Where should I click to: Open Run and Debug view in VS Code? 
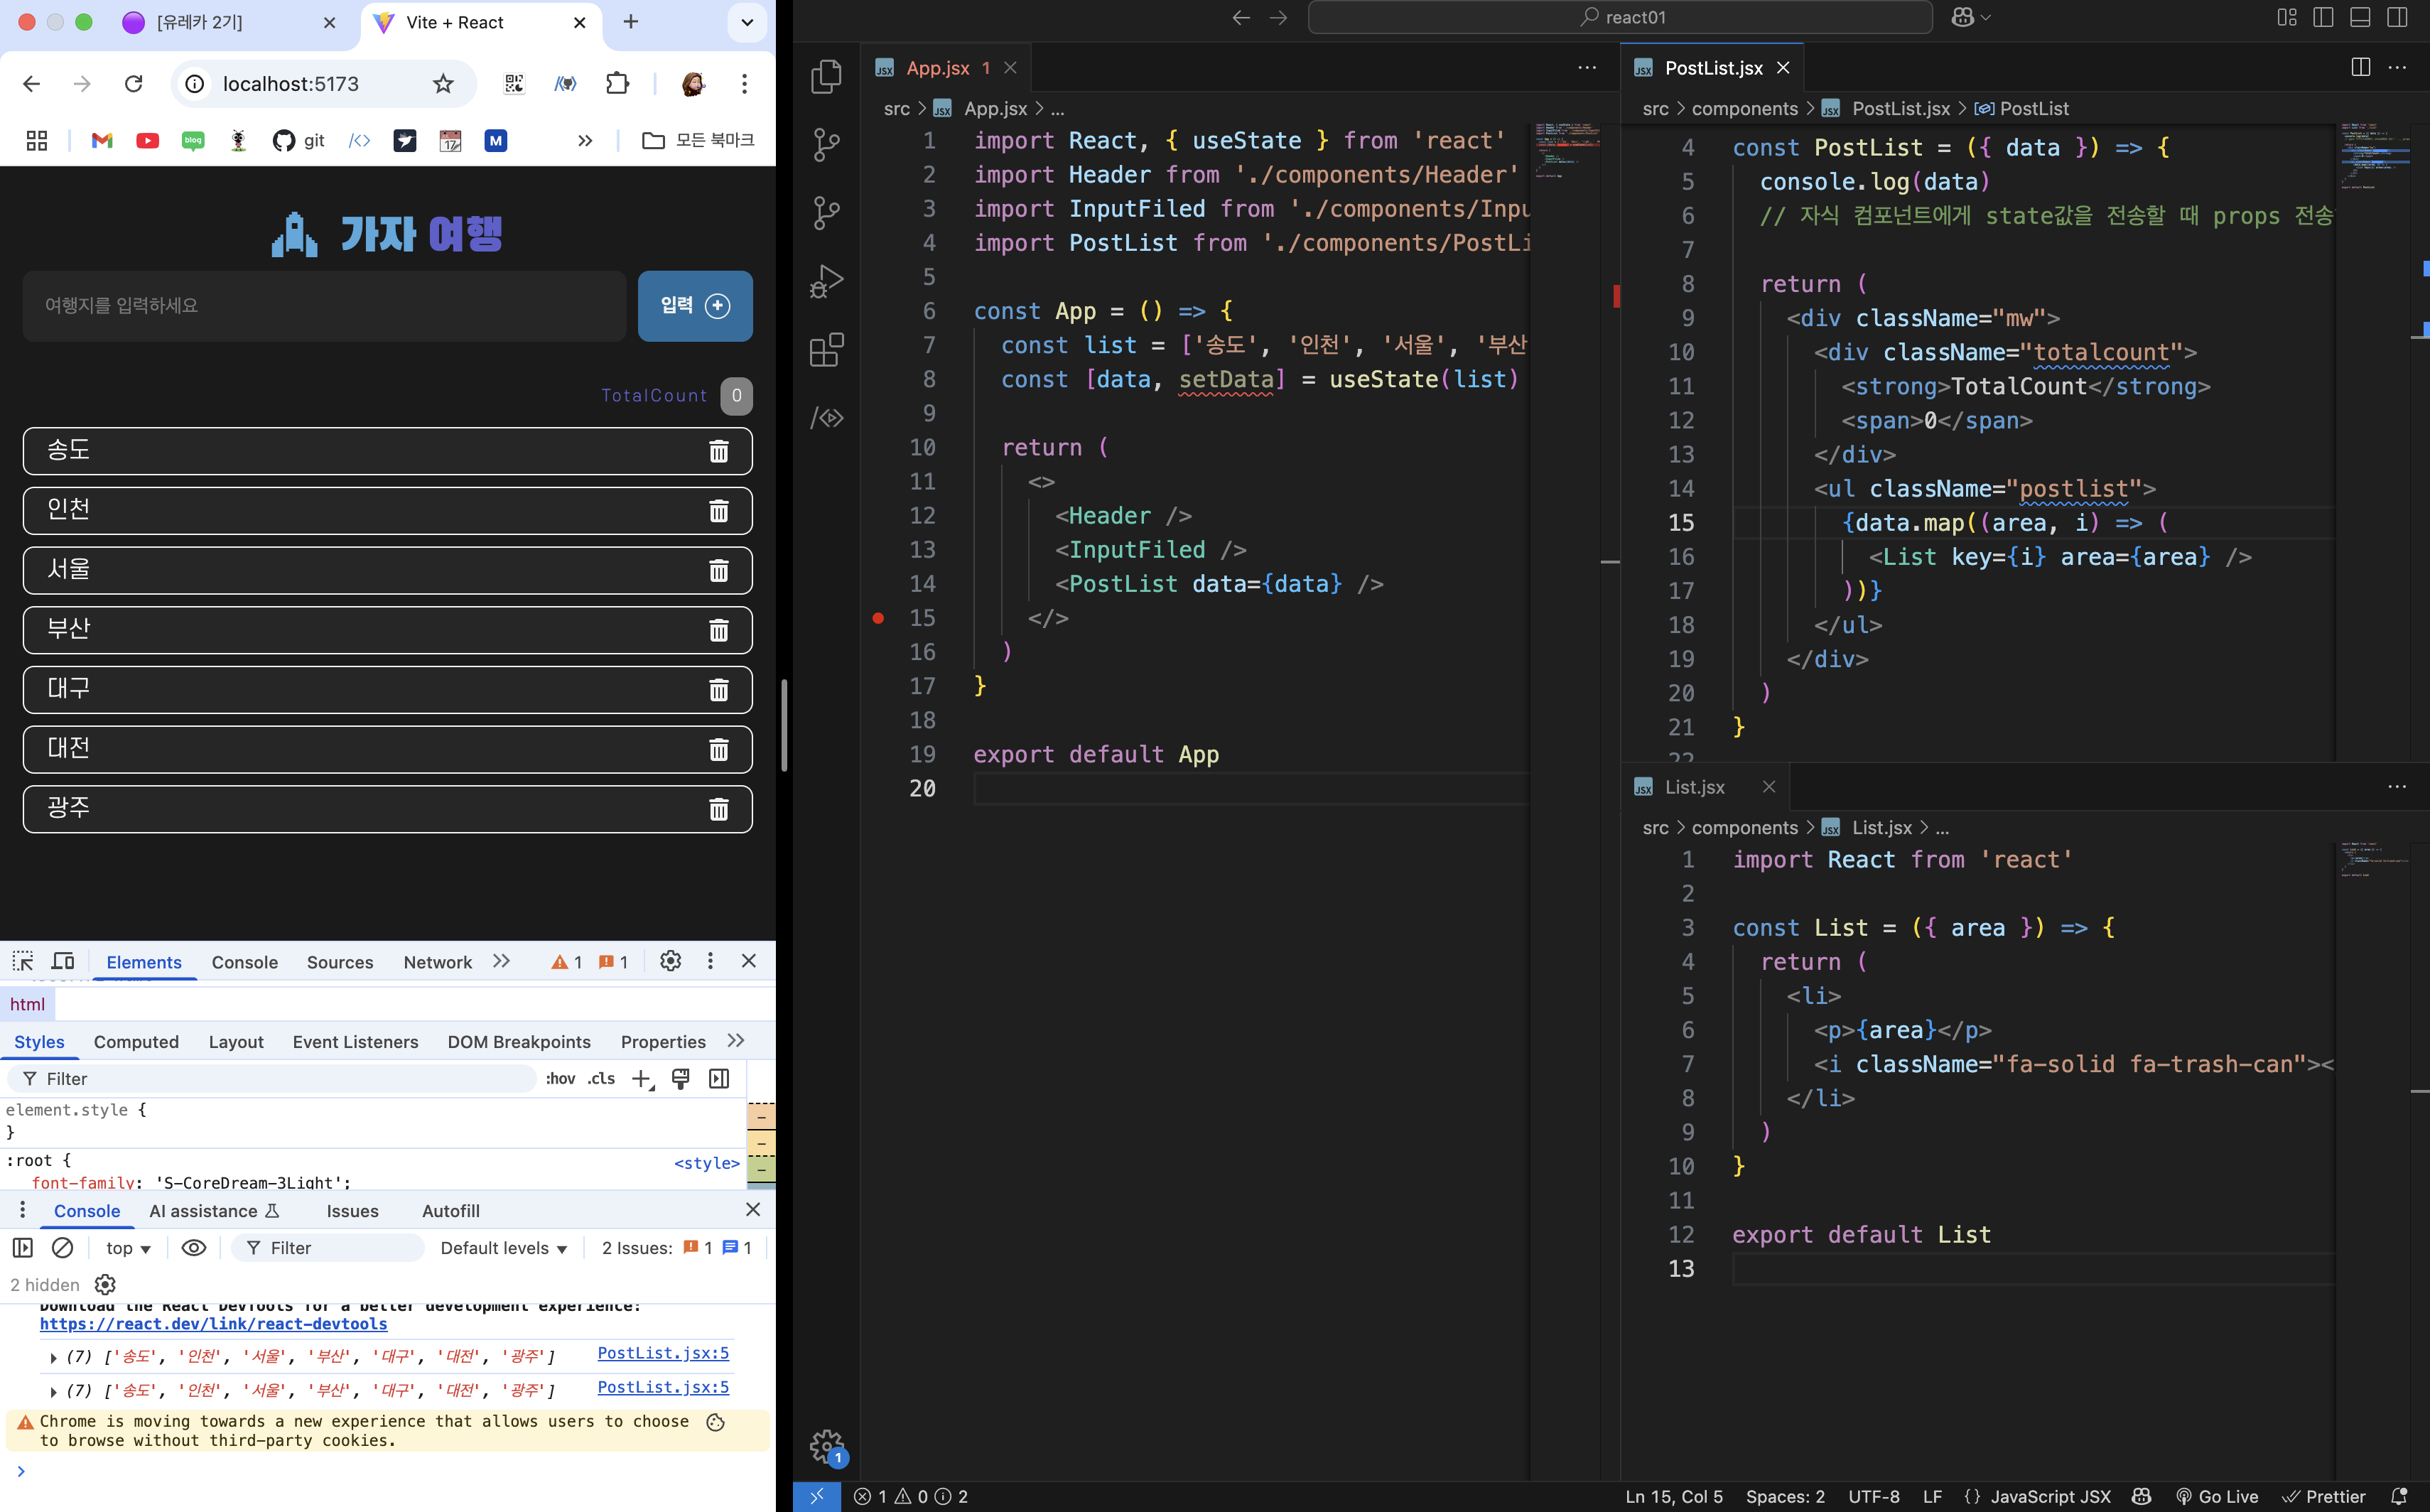(x=826, y=281)
